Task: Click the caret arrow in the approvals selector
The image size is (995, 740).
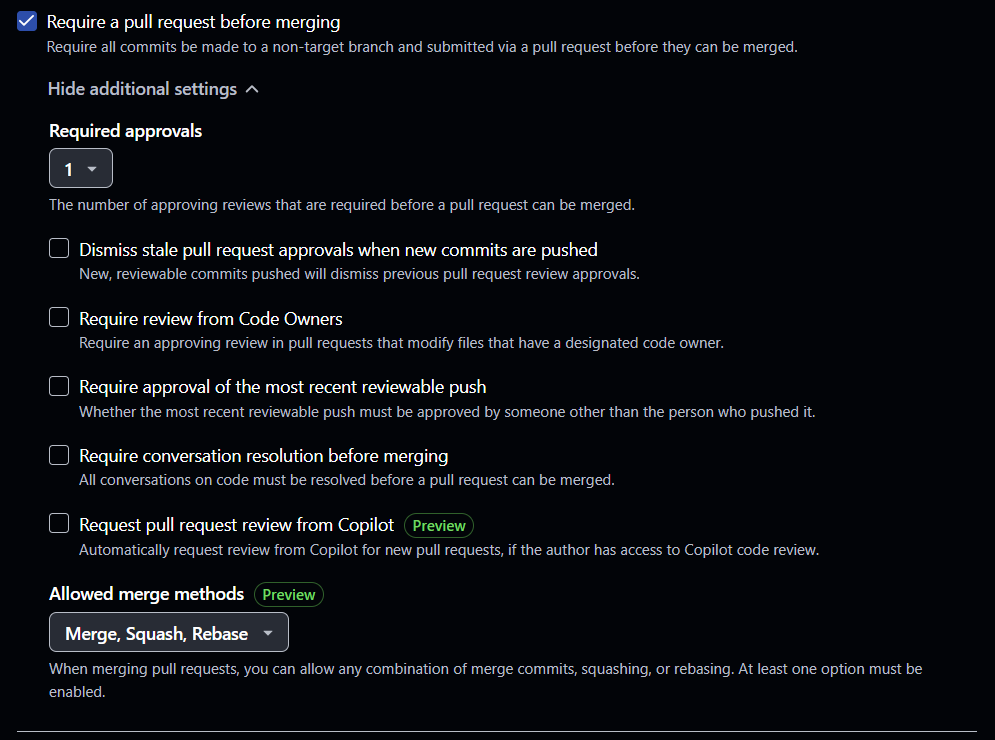Action: pyautogui.click(x=92, y=169)
